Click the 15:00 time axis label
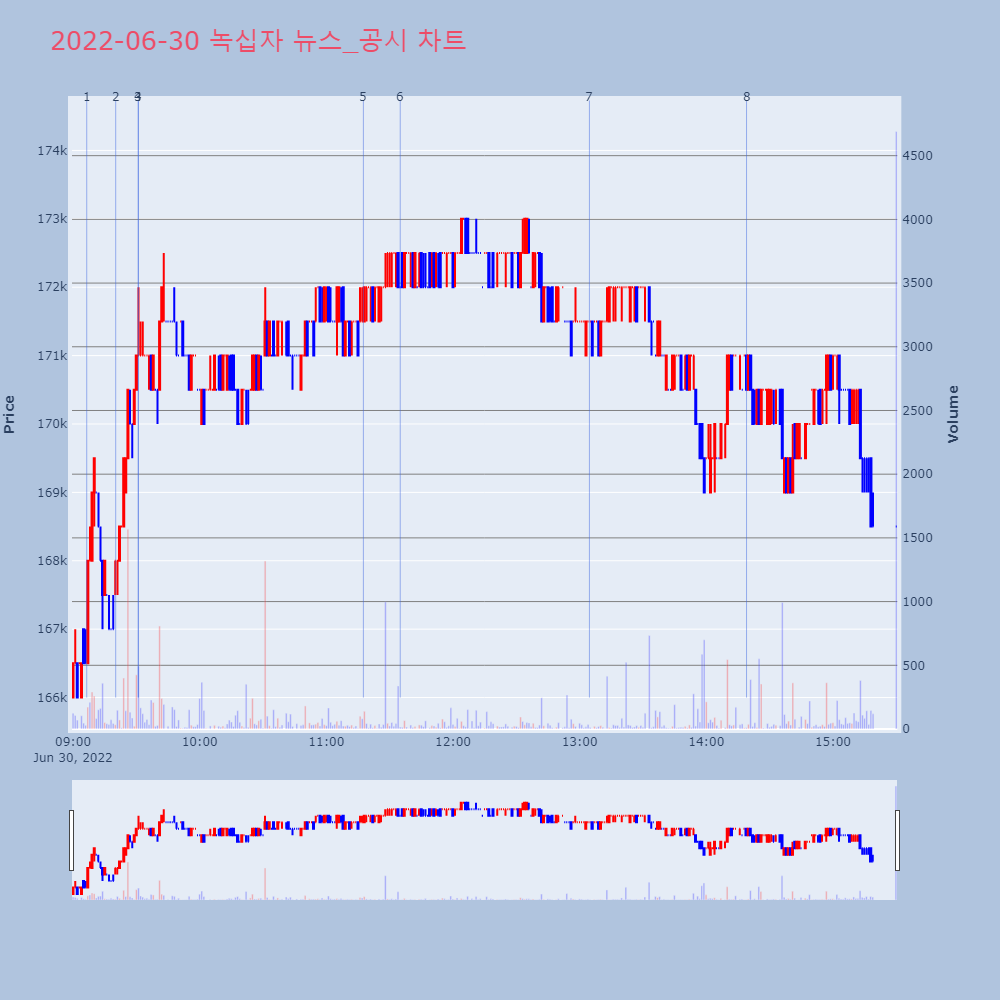Screen dimensions: 1000x1000 (833, 742)
